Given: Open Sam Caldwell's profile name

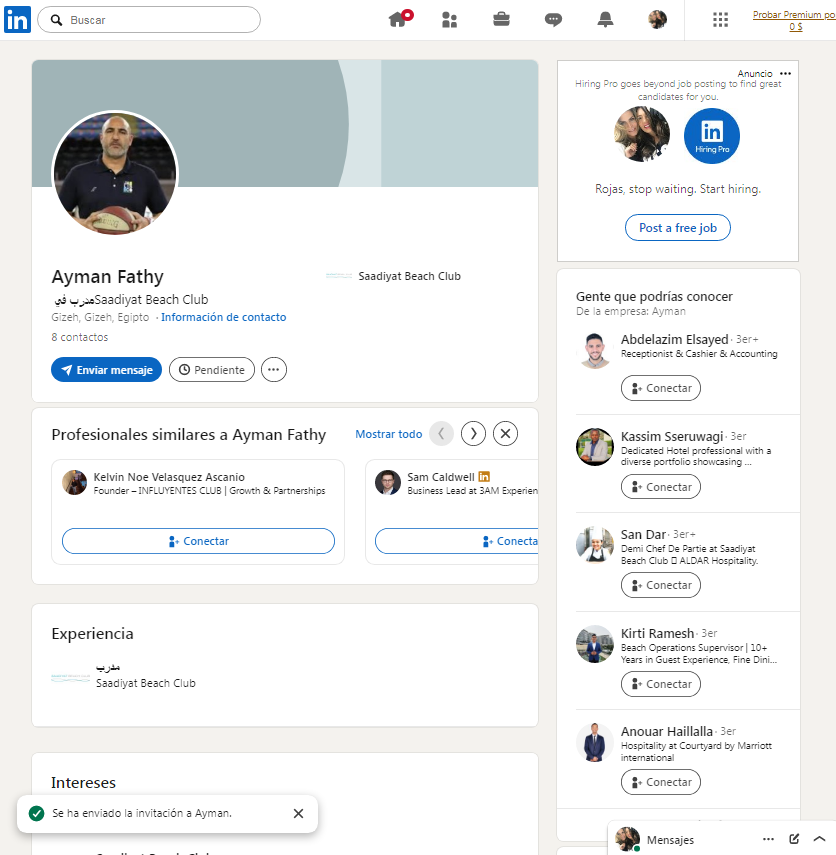Looking at the screenshot, I should click(x=441, y=477).
